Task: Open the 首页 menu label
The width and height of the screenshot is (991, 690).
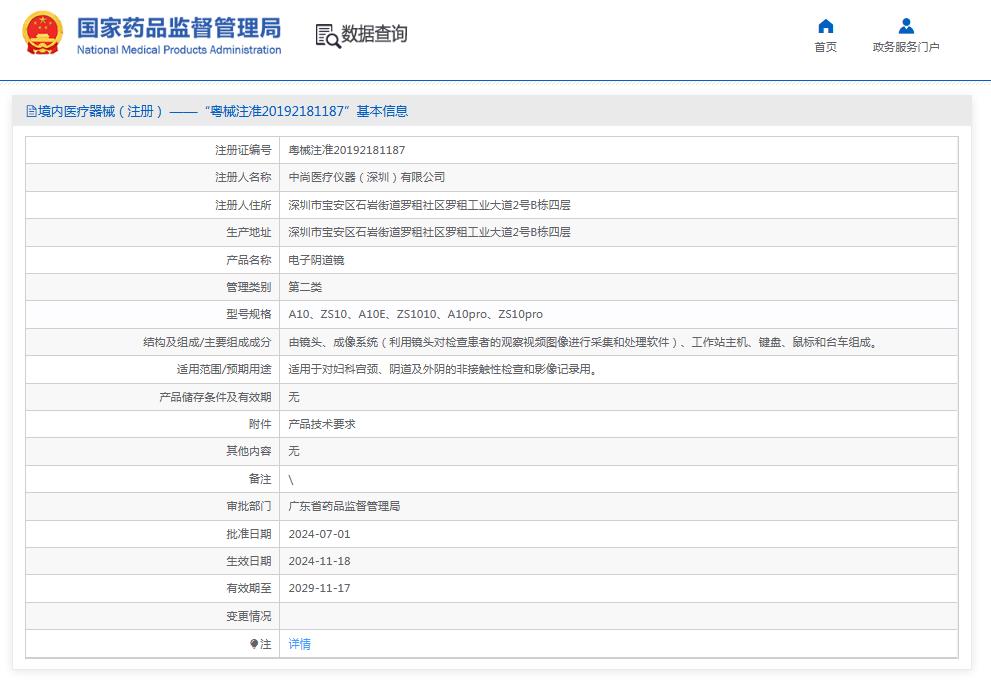Action: click(x=825, y=47)
